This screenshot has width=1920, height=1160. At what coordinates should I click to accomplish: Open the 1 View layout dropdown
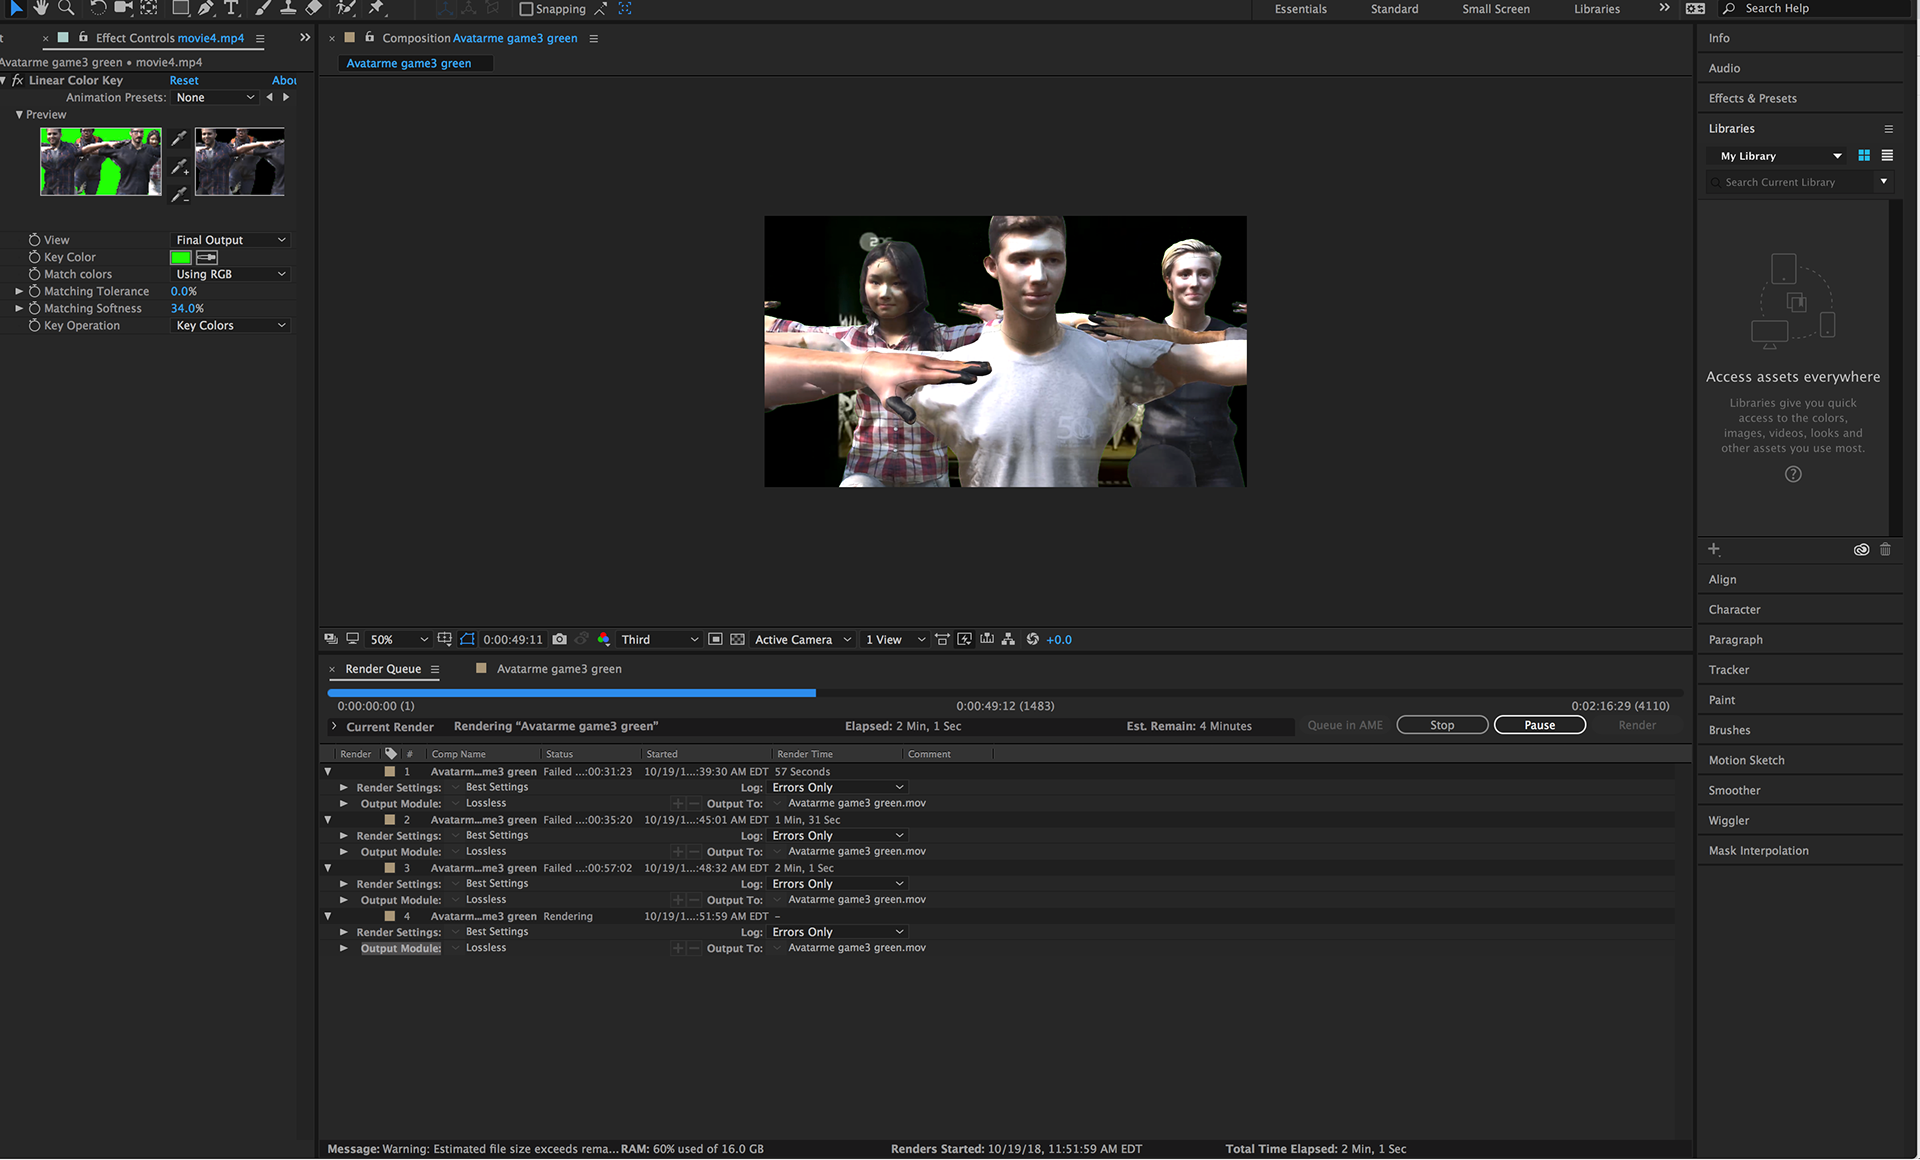[x=895, y=639]
